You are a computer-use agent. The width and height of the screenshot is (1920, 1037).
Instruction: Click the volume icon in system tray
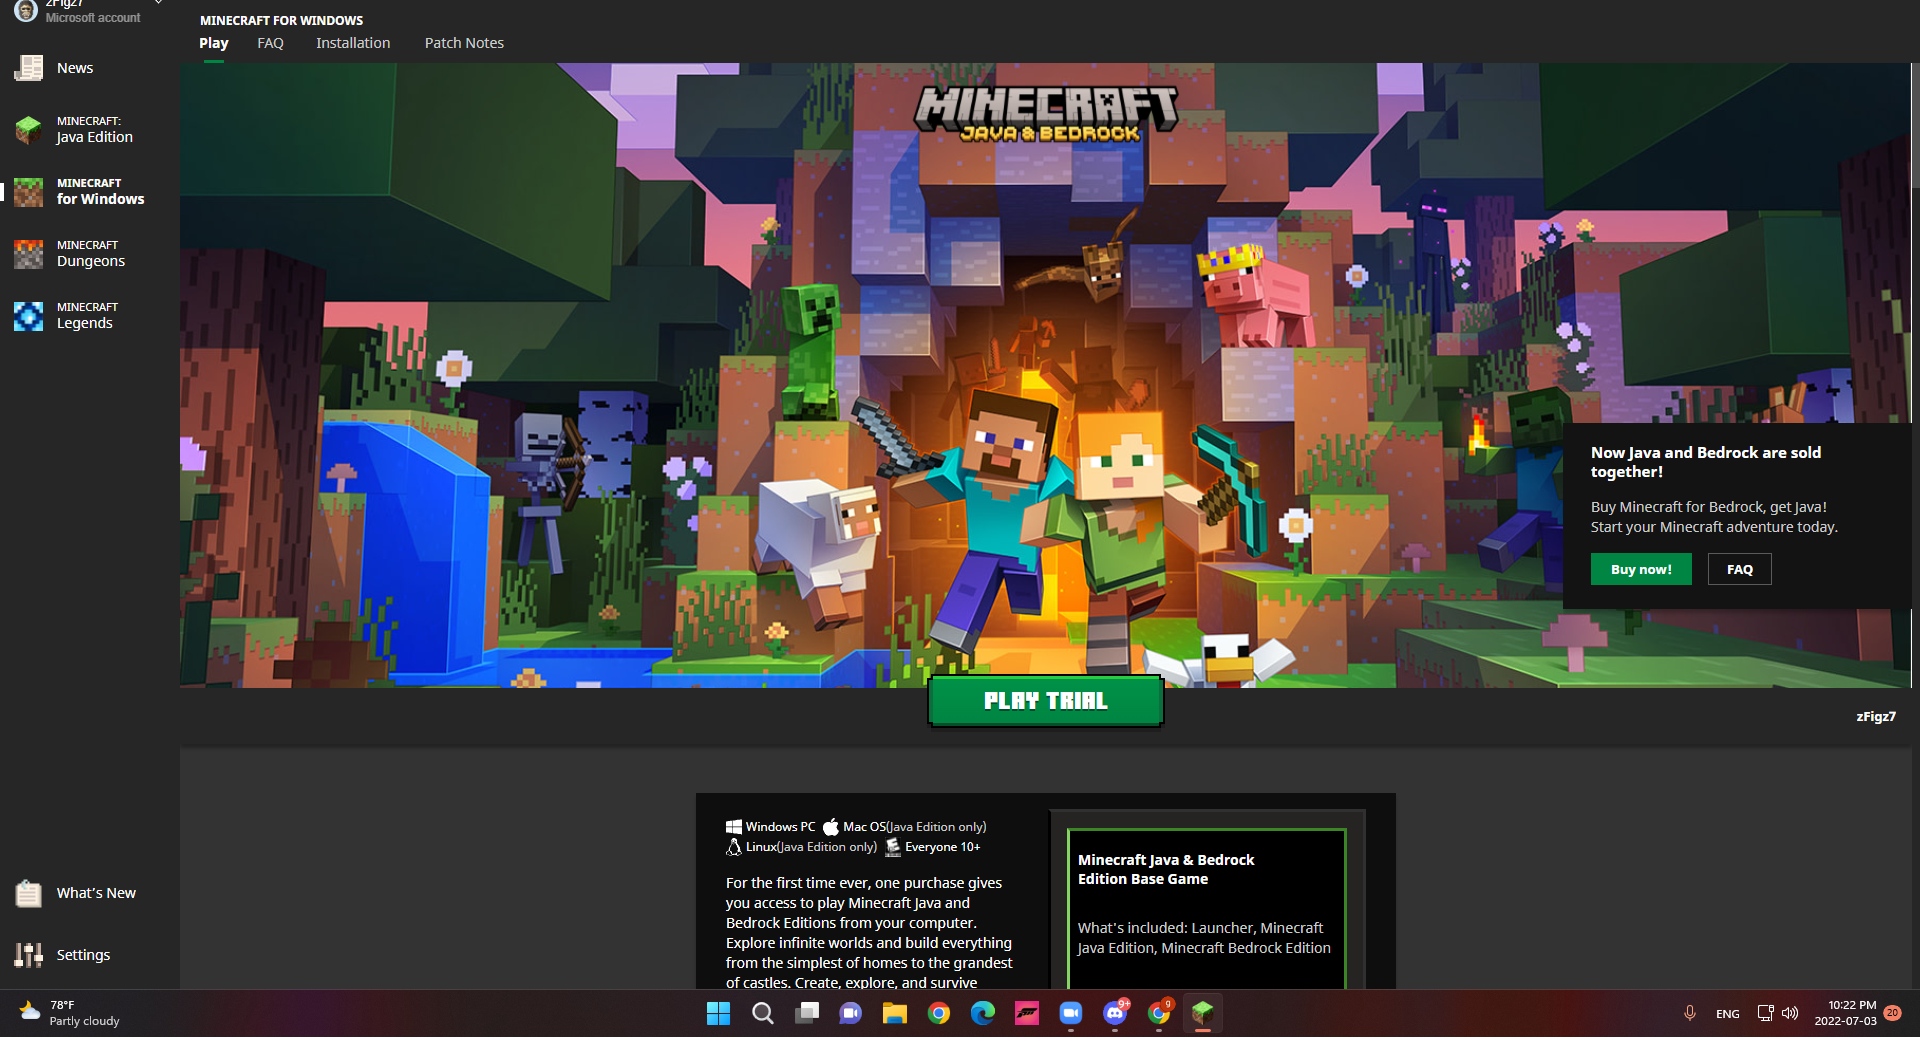(1790, 1013)
